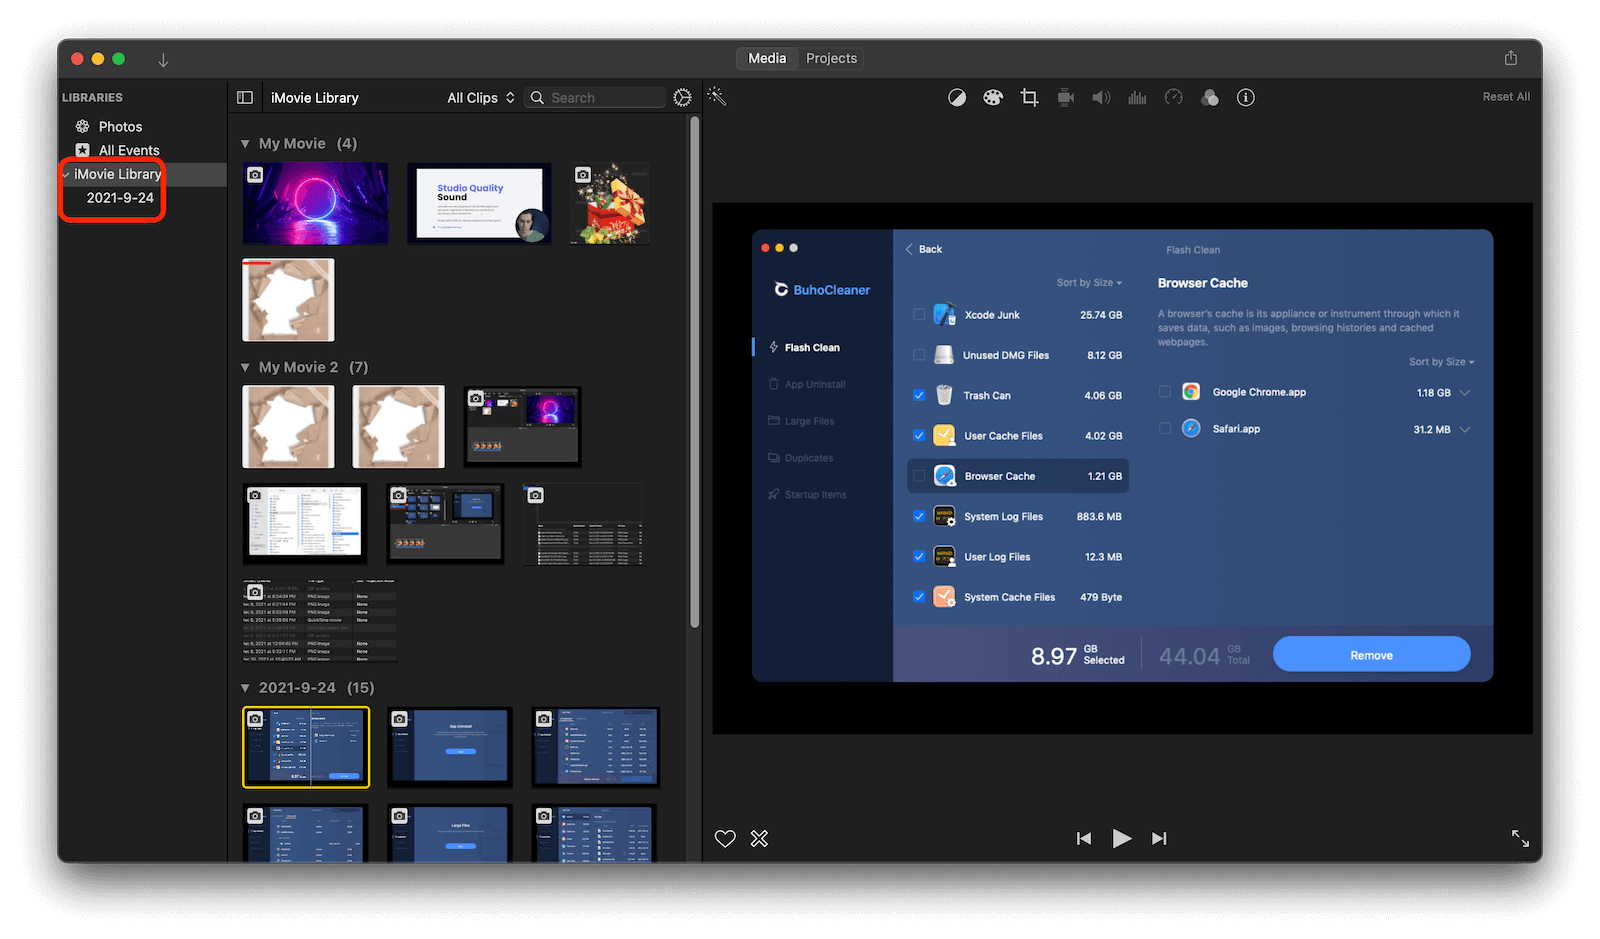
Task: Collapse the My Movie (4) event section
Action: click(x=245, y=144)
